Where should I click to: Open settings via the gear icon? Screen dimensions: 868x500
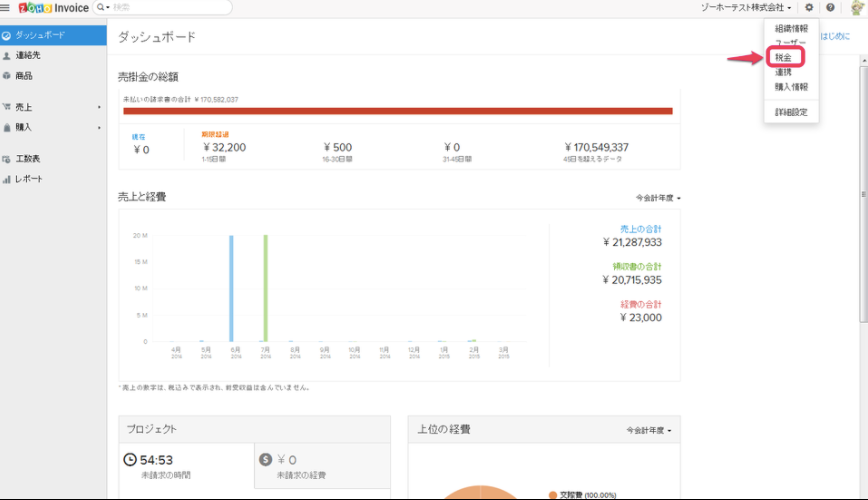[x=809, y=8]
